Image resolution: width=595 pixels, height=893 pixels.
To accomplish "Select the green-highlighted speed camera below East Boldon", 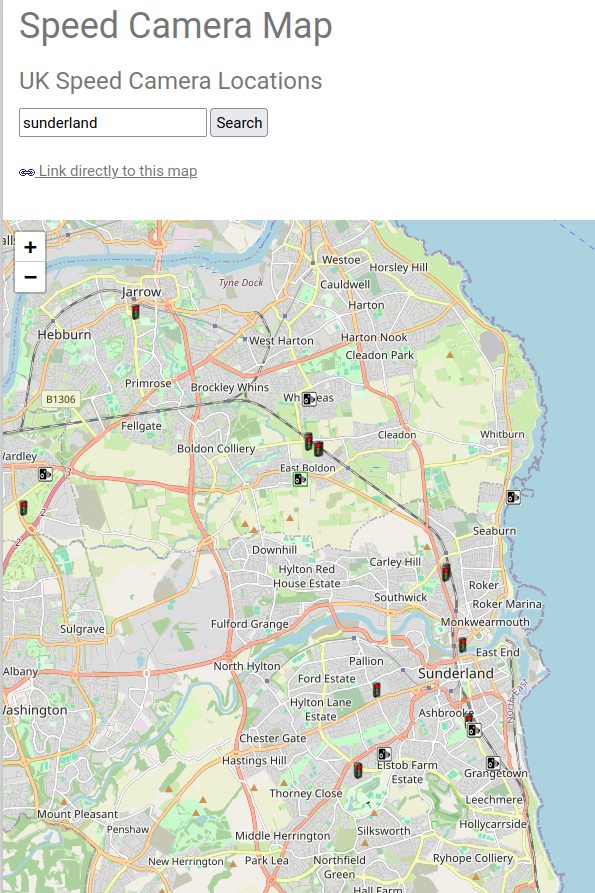I will point(300,480).
